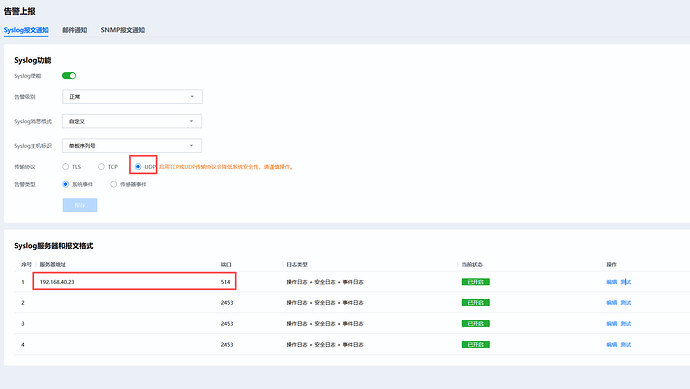Click the 当前状态 column header
The image size is (690, 389).
[472, 264]
